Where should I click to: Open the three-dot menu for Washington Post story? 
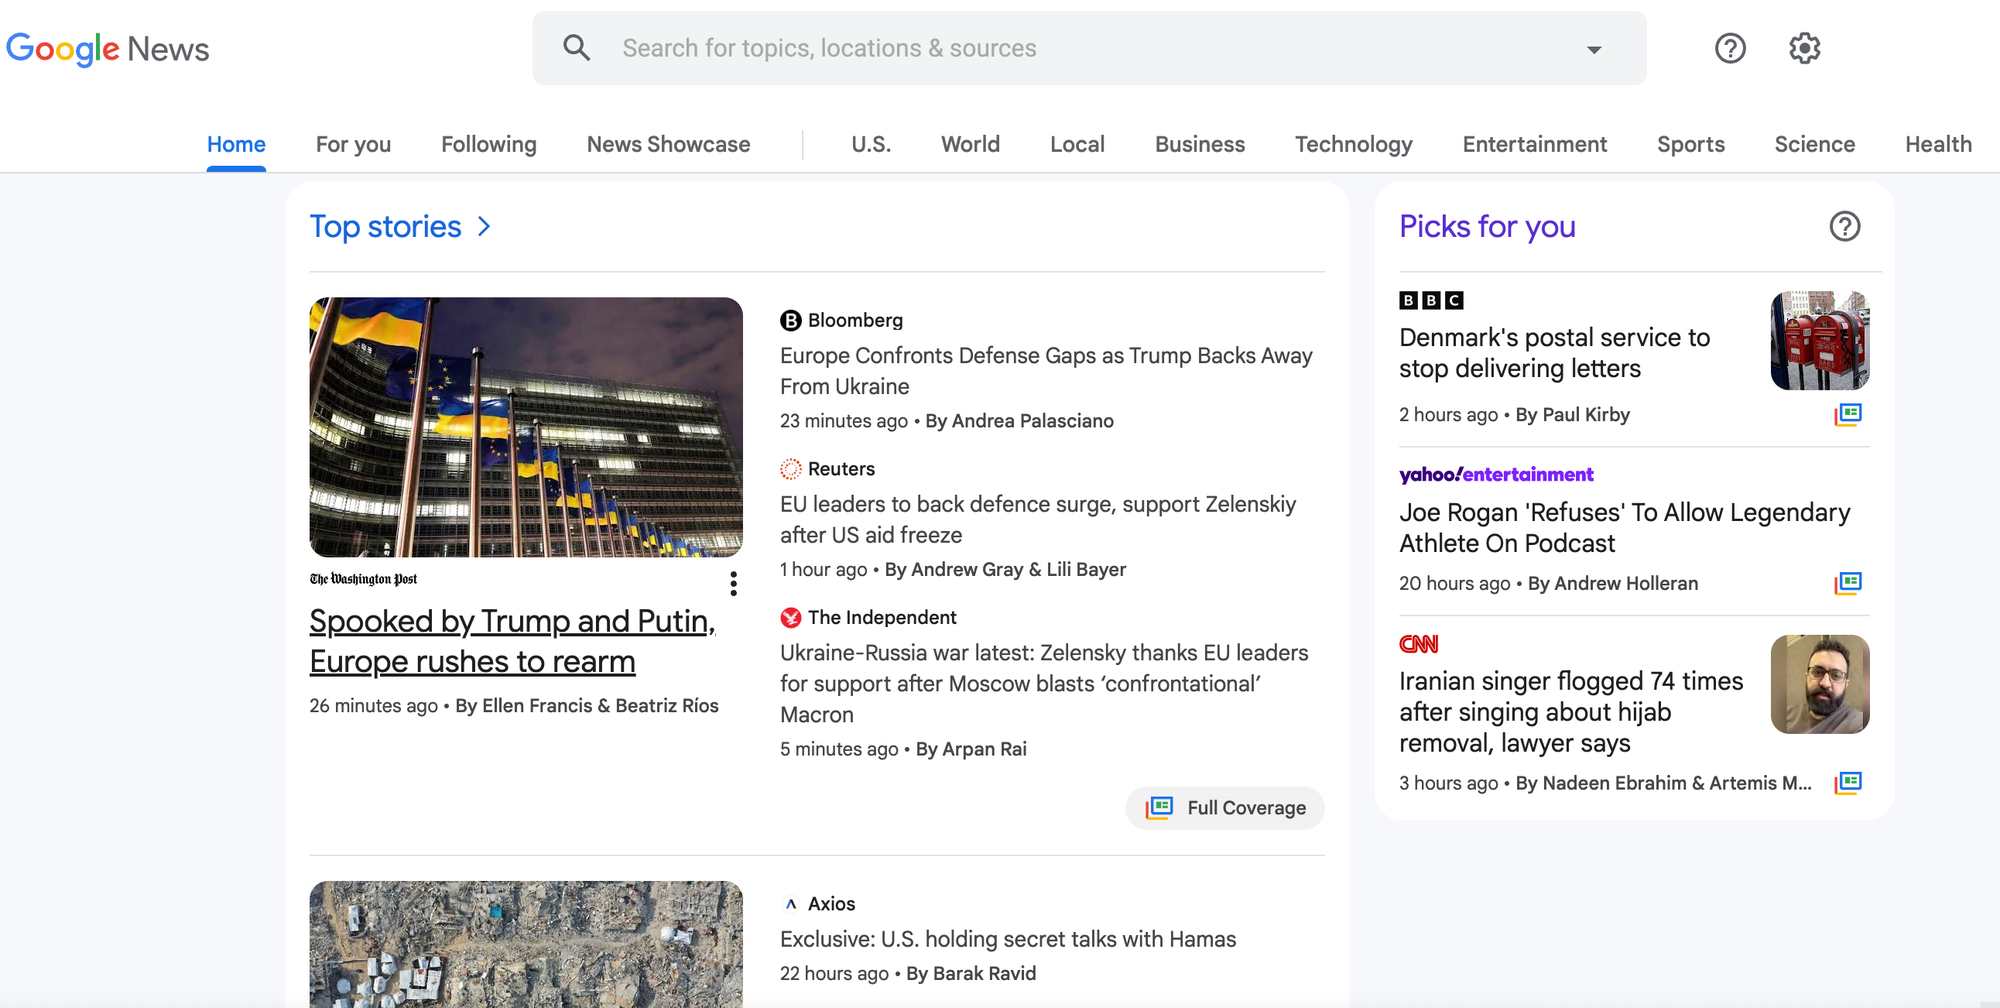point(733,584)
